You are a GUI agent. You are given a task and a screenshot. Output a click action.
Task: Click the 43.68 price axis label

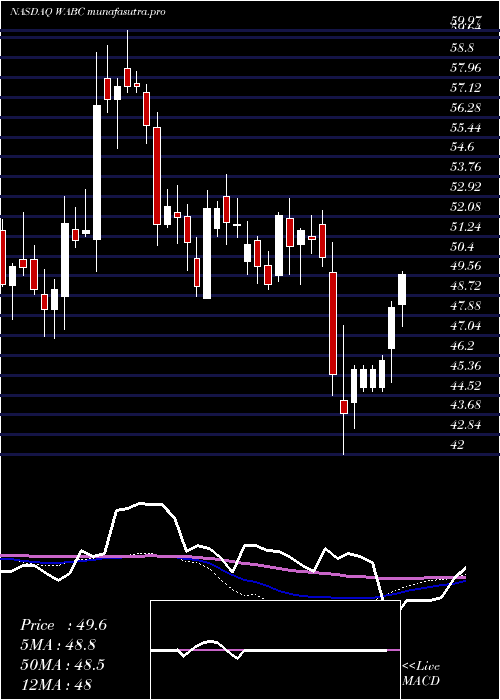(x=466, y=405)
